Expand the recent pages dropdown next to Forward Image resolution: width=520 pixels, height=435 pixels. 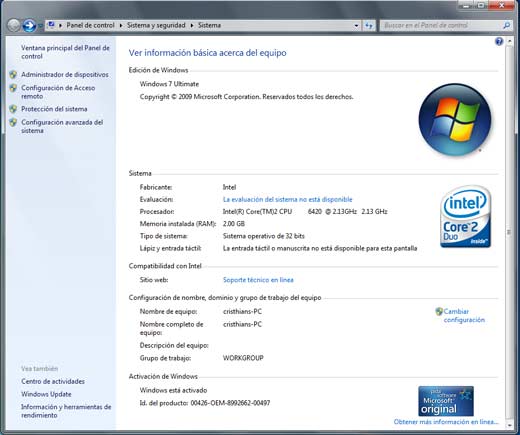click(x=40, y=25)
